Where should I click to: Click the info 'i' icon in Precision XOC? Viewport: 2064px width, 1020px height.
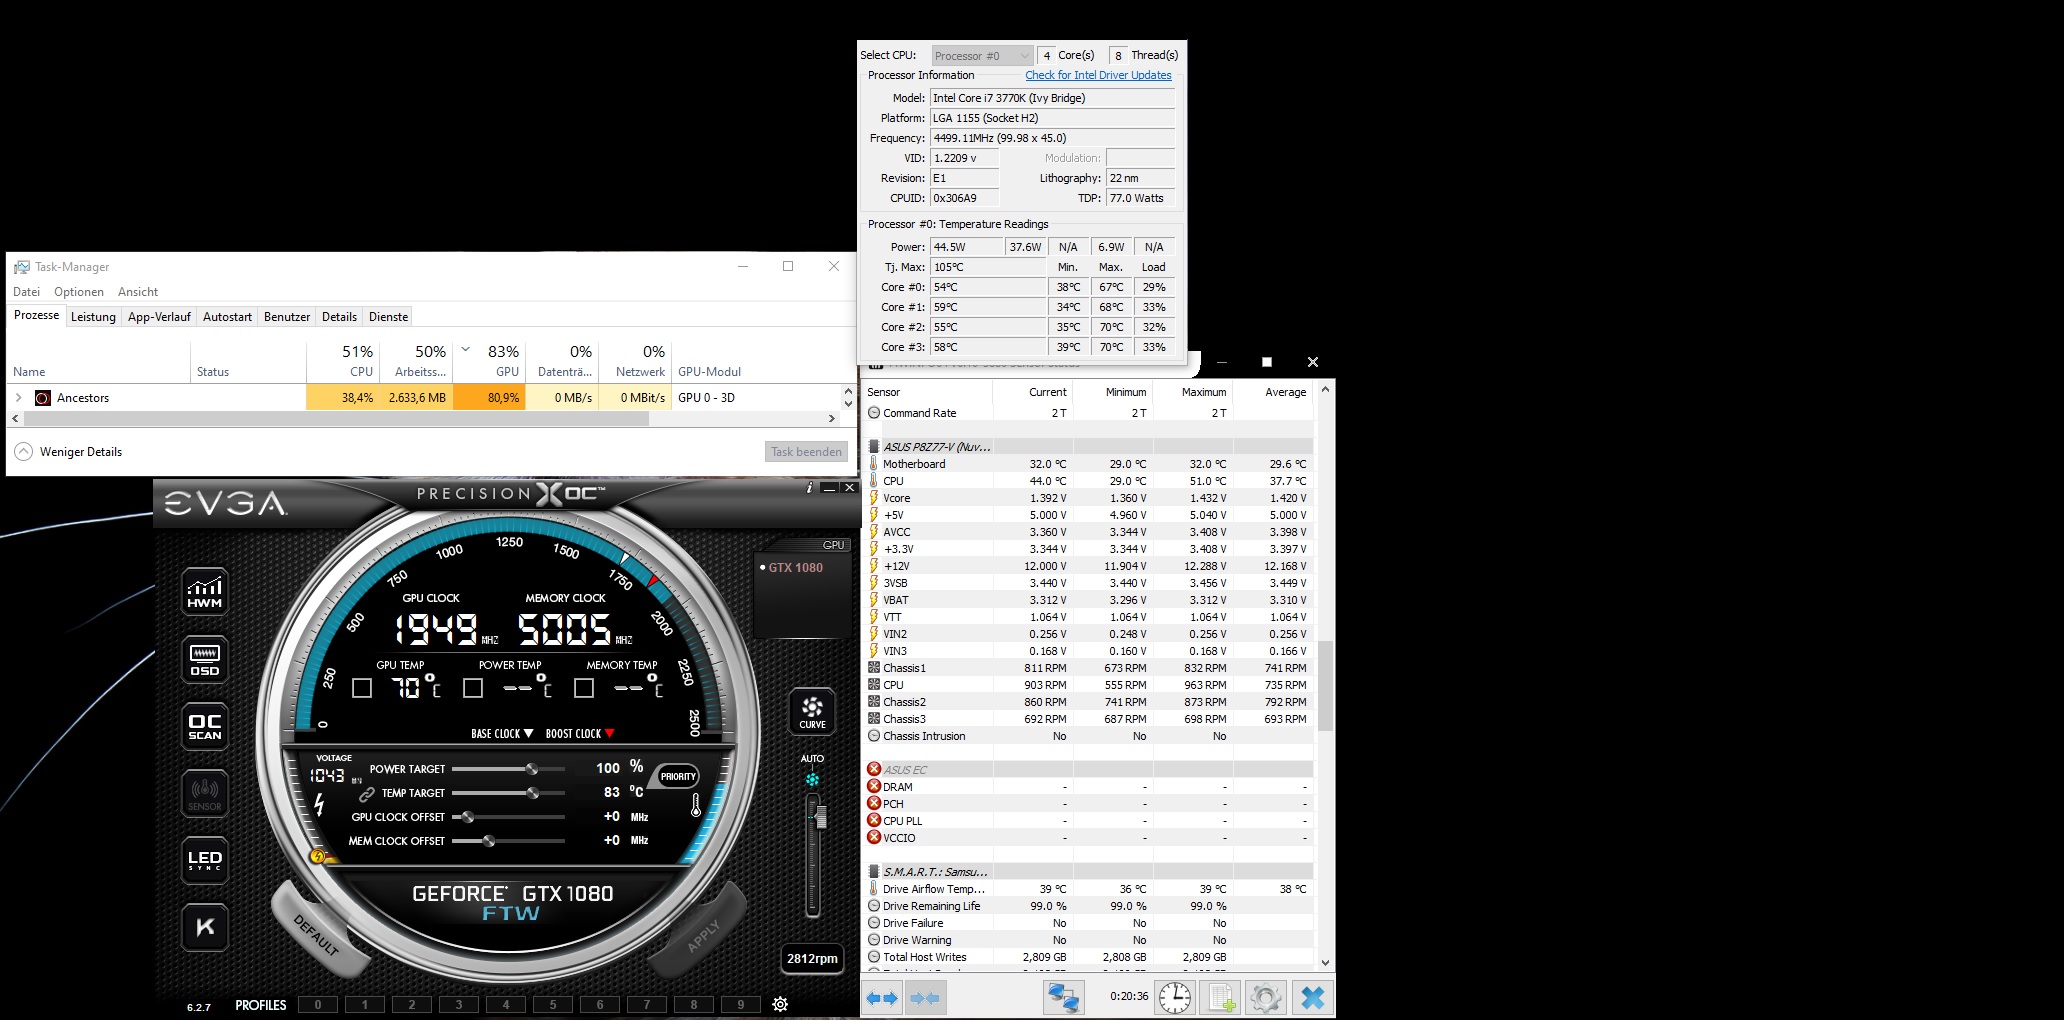(809, 488)
